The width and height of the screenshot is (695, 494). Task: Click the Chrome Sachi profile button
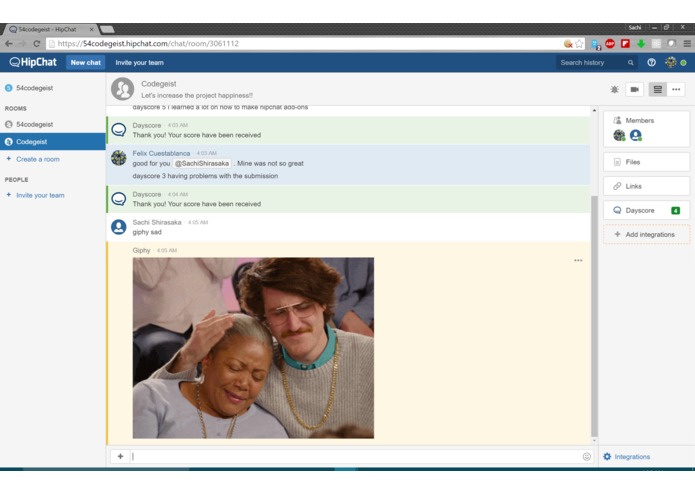point(635,27)
